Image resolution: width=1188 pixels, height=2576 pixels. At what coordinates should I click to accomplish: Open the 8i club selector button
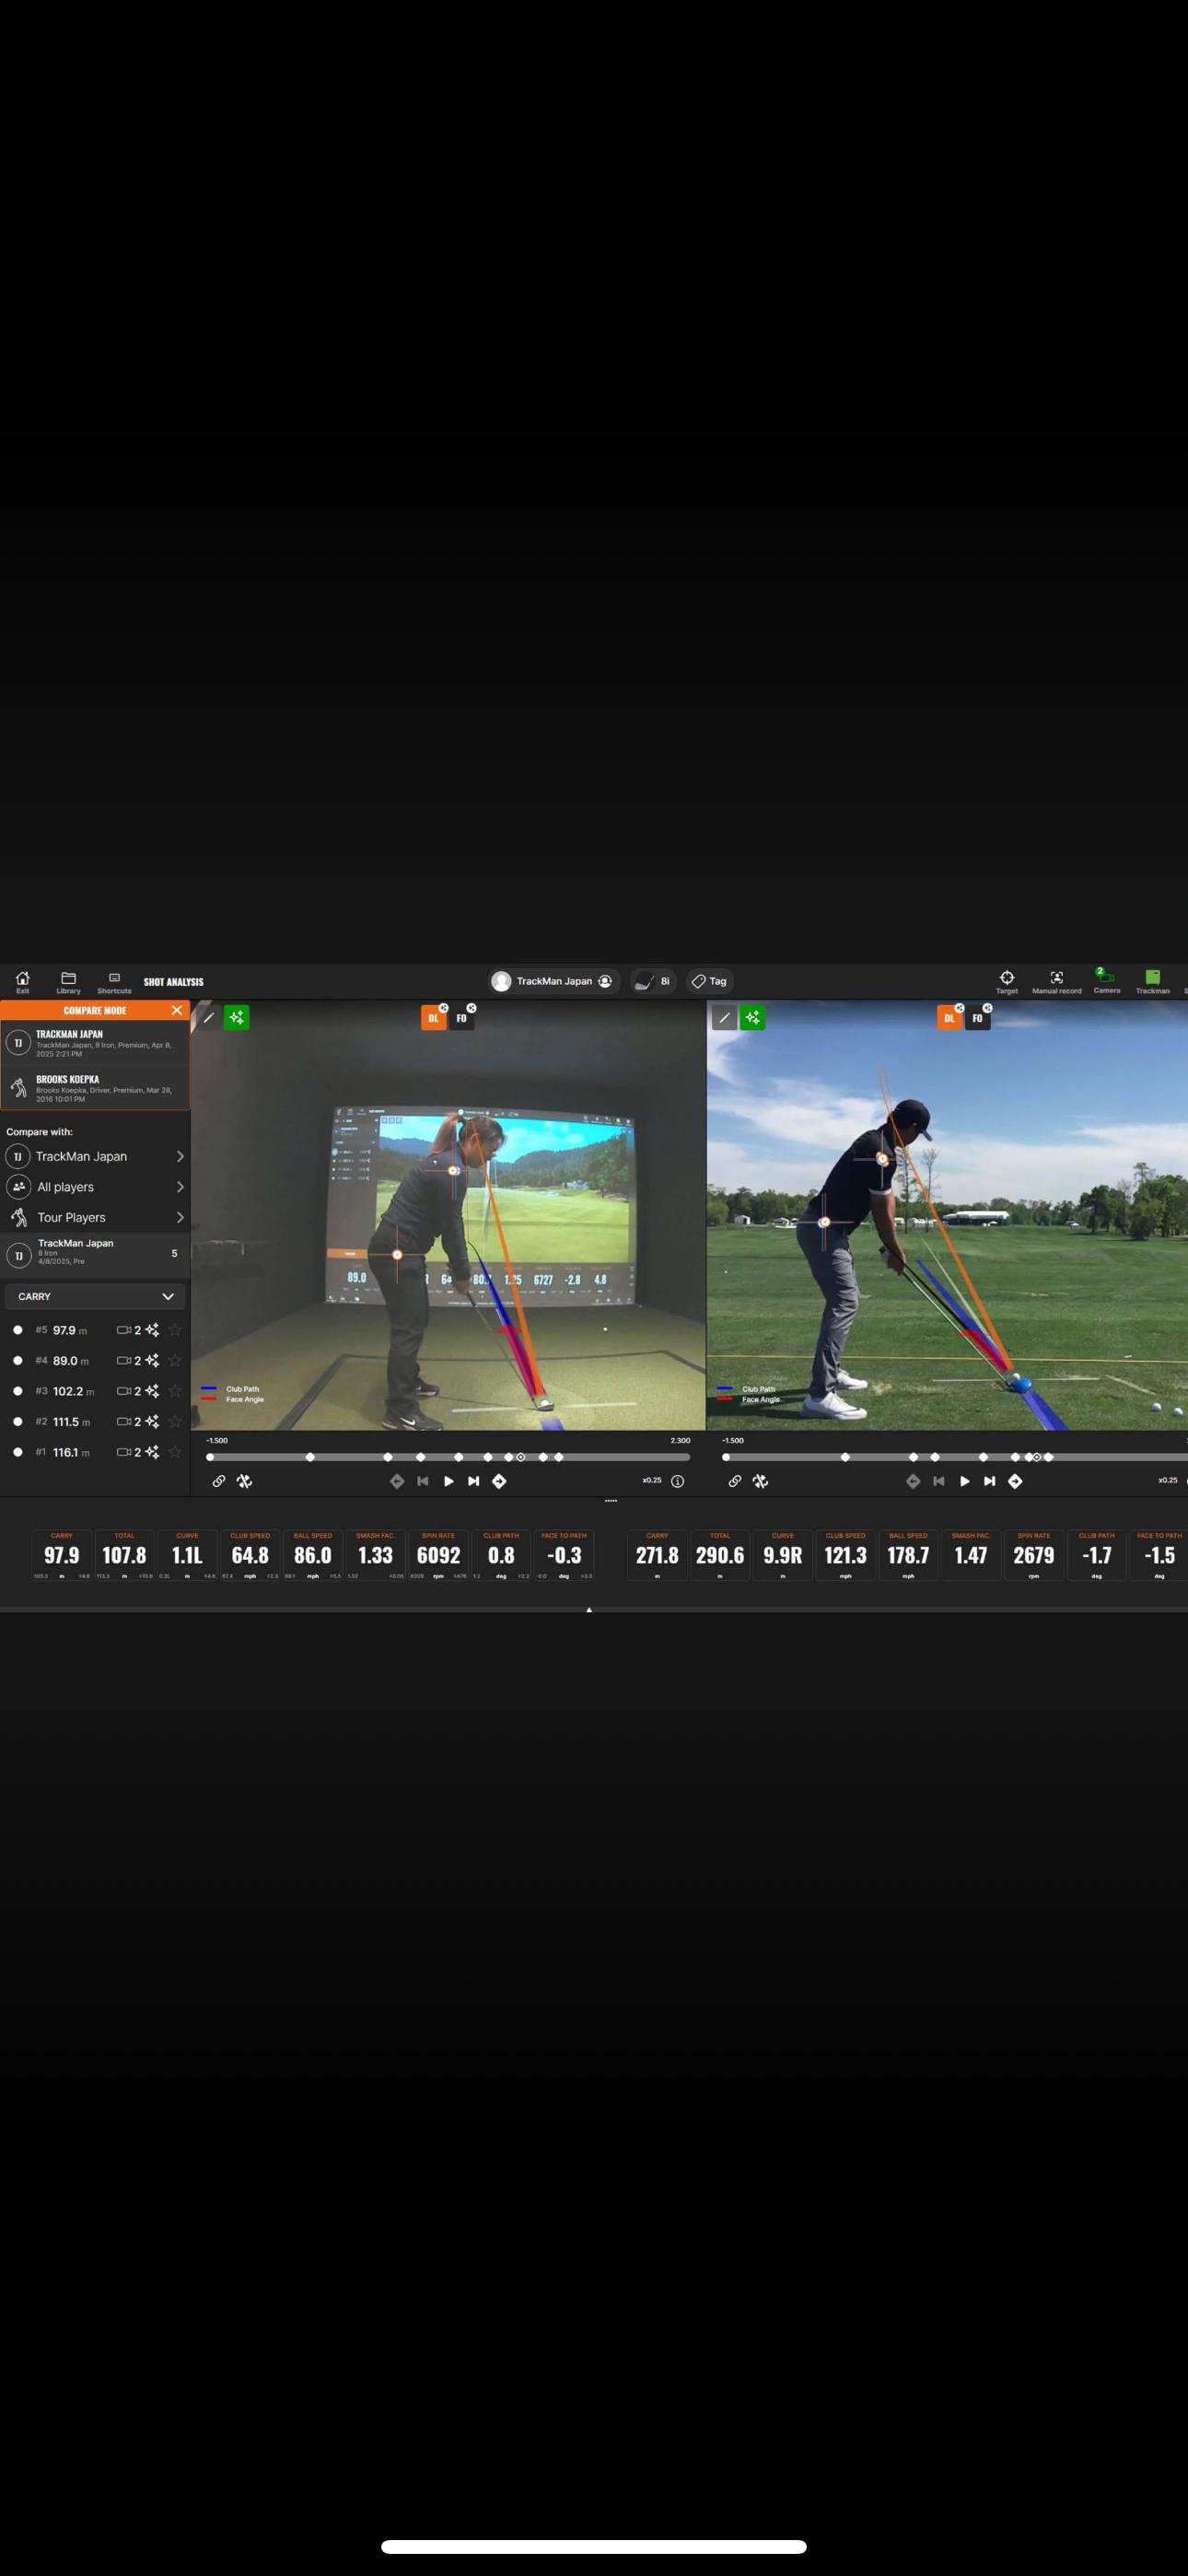pyautogui.click(x=653, y=981)
